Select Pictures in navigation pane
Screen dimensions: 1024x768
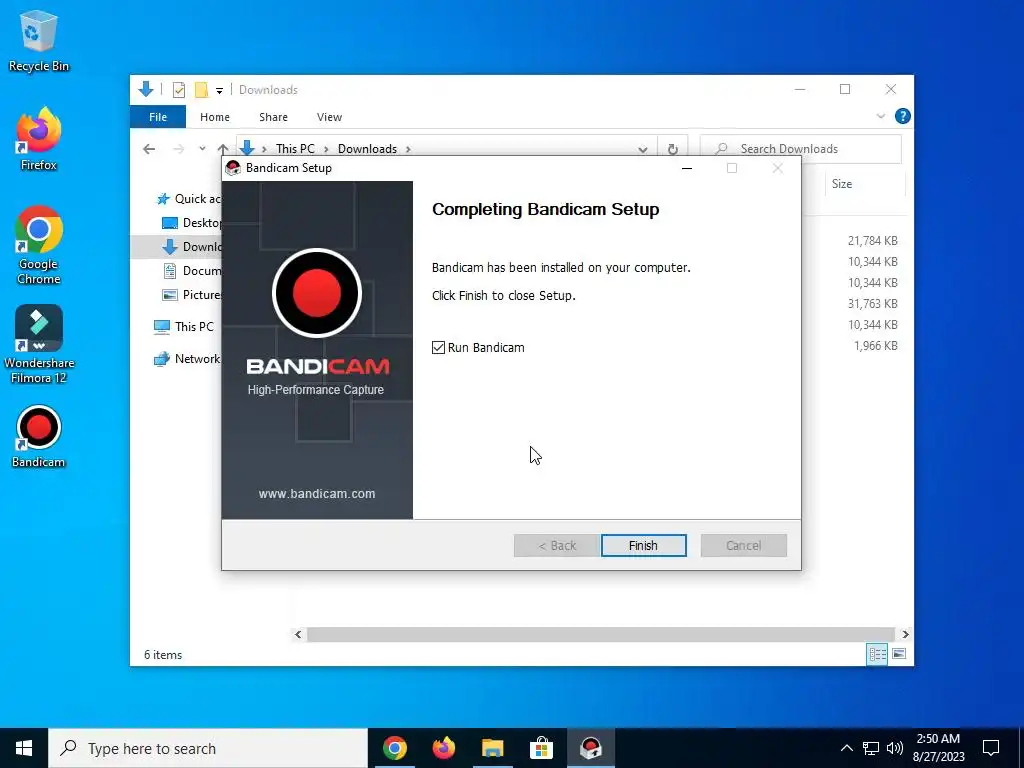click(x=191, y=295)
